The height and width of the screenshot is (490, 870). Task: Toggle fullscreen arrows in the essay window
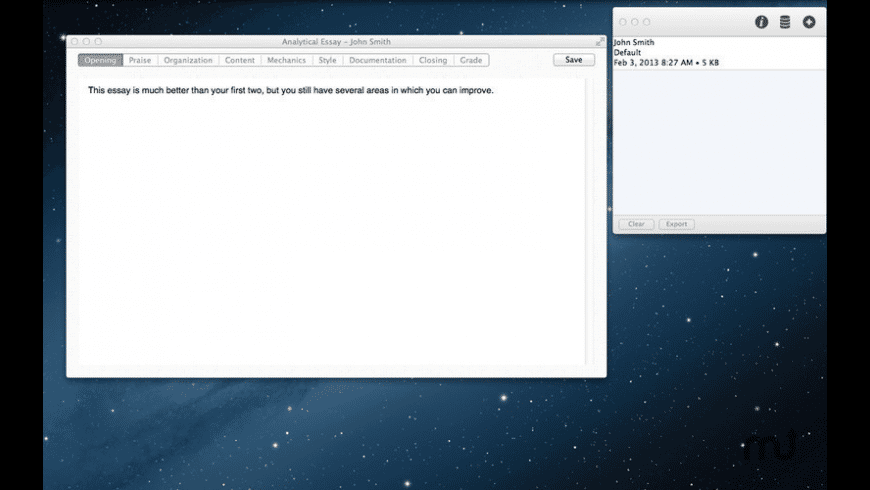[x=600, y=42]
